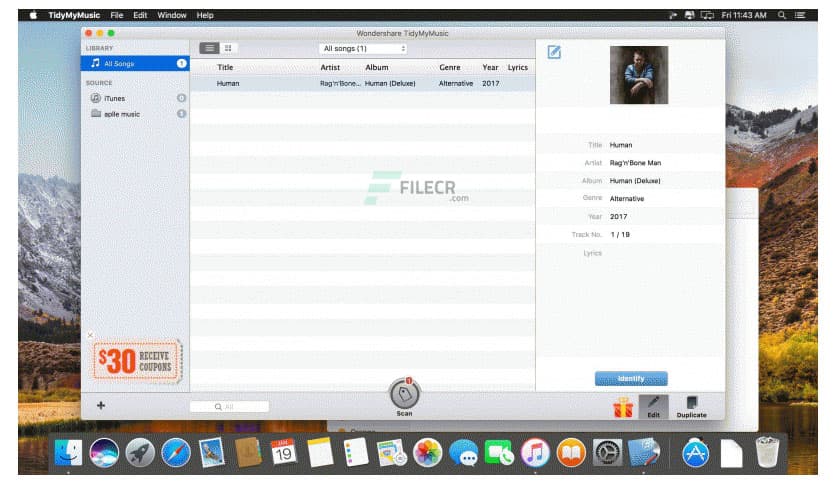Click the Identify button

631,378
